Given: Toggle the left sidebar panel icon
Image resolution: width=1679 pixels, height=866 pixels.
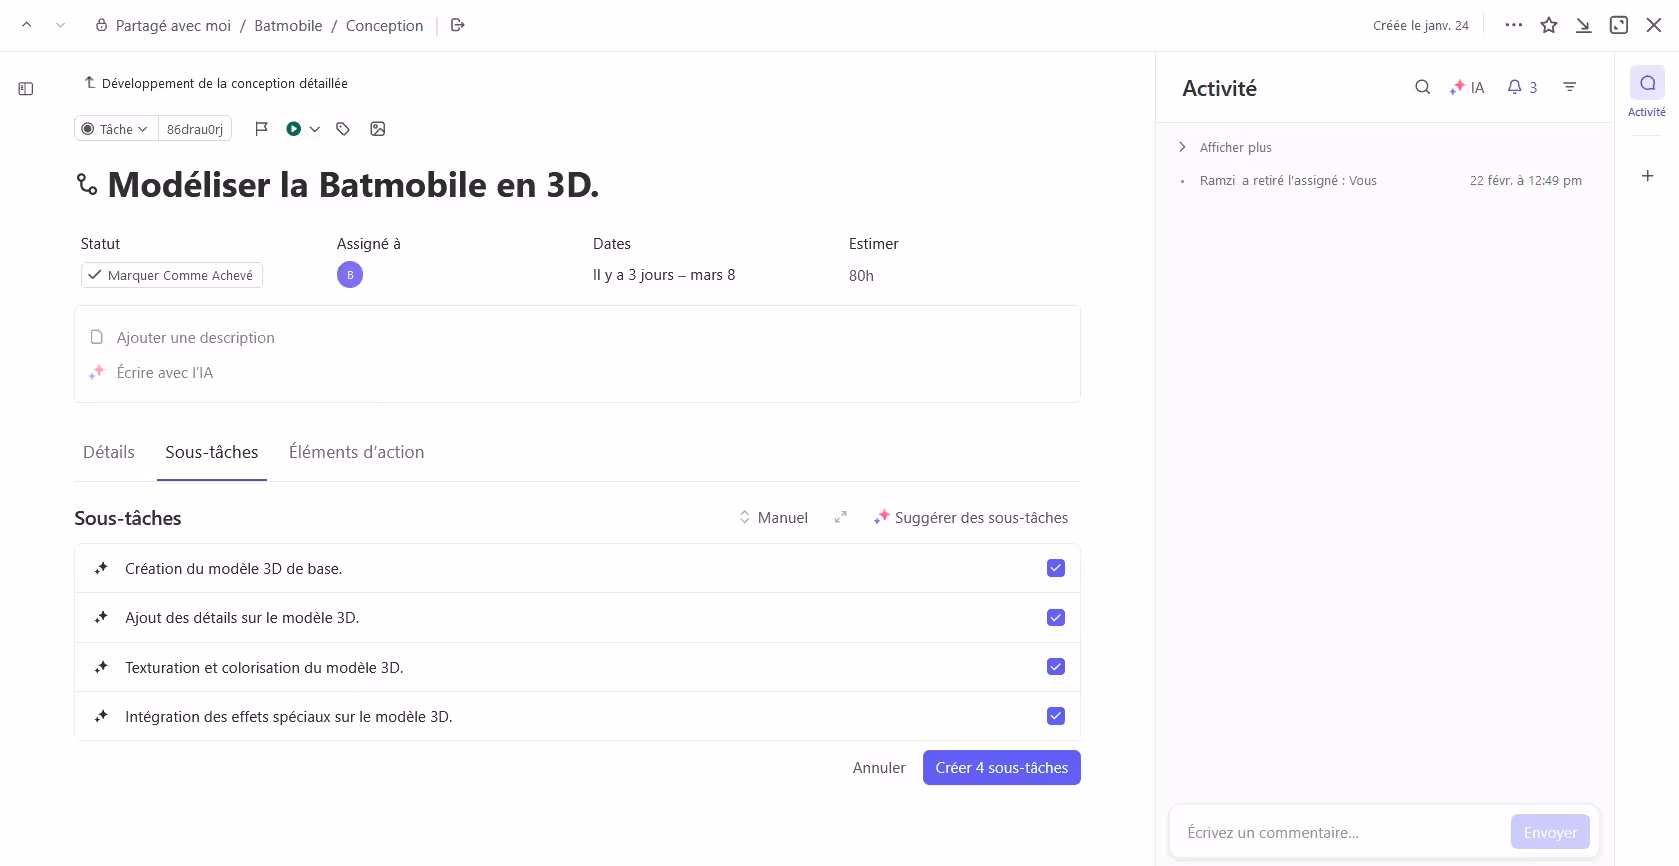Looking at the screenshot, I should point(26,89).
